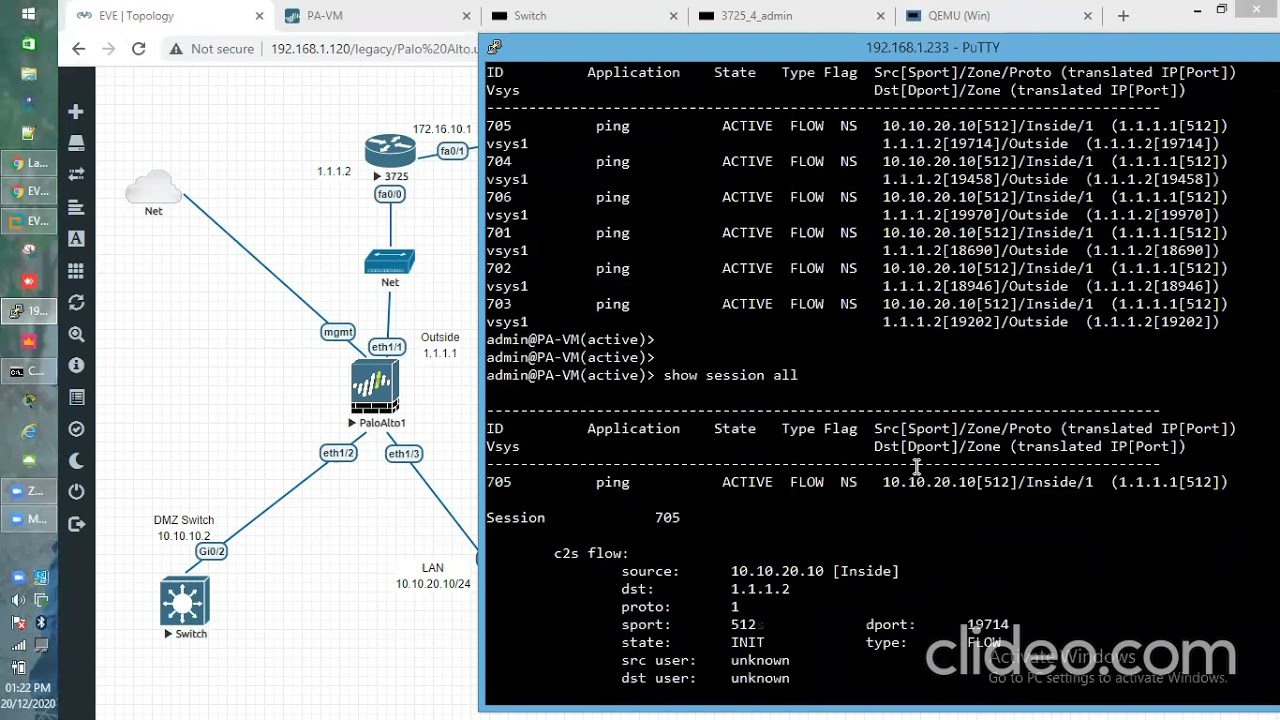Switch to the QEMU (Win) browser tab
Image resolution: width=1280 pixels, height=720 pixels.
[999, 16]
